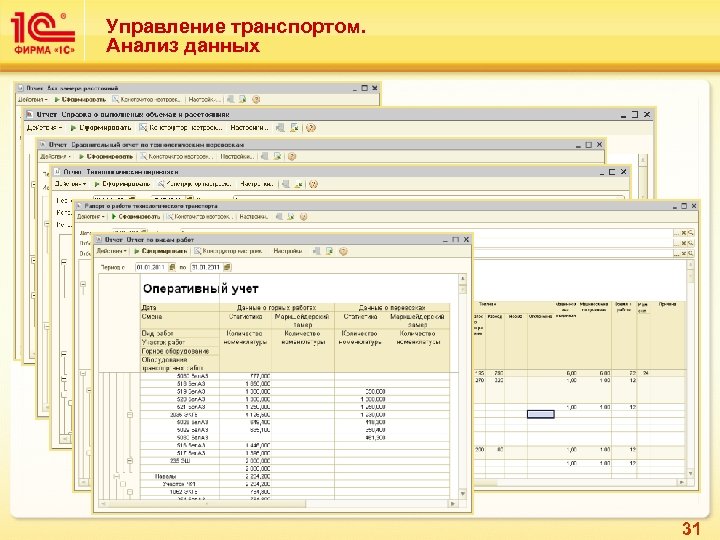Open 'Действия' menu in 'Рапорт о работе' window
720x540 pixels.
[90, 216]
